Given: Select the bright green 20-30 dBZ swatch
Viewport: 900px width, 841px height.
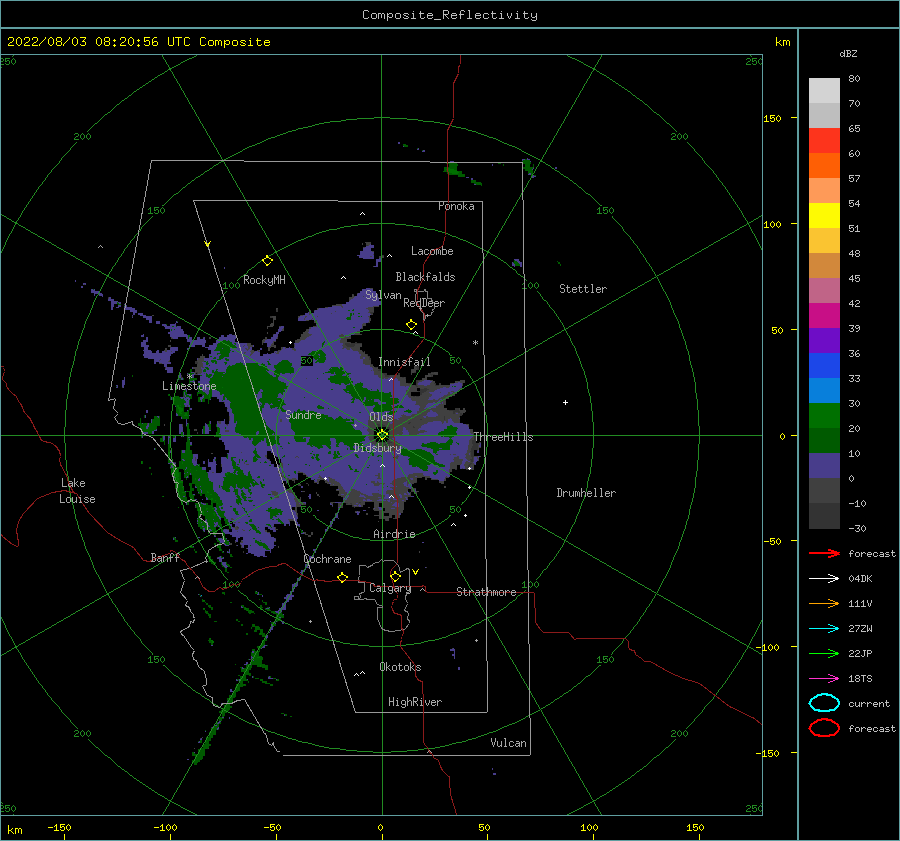Looking at the screenshot, I should coord(824,415).
